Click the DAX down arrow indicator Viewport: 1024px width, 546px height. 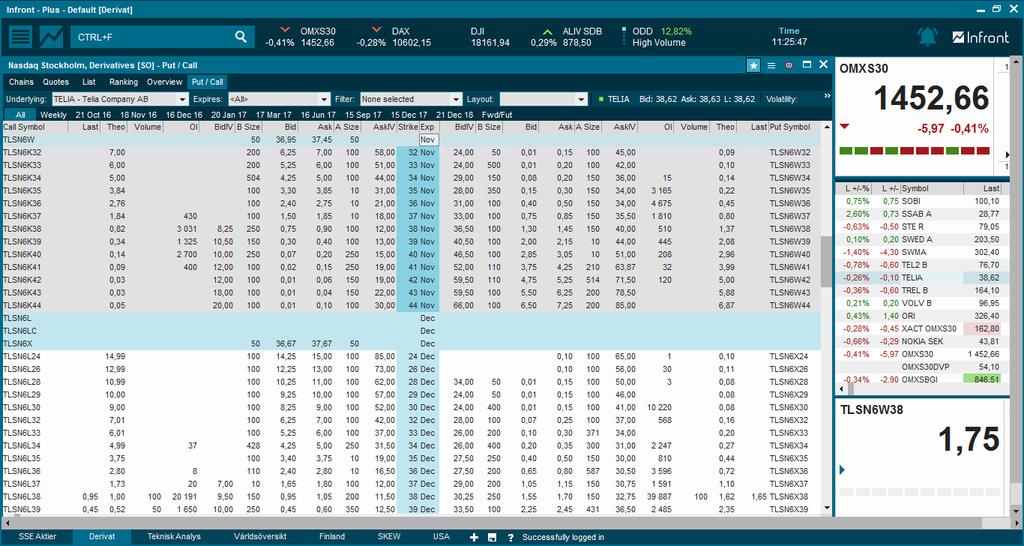[x=376, y=30]
